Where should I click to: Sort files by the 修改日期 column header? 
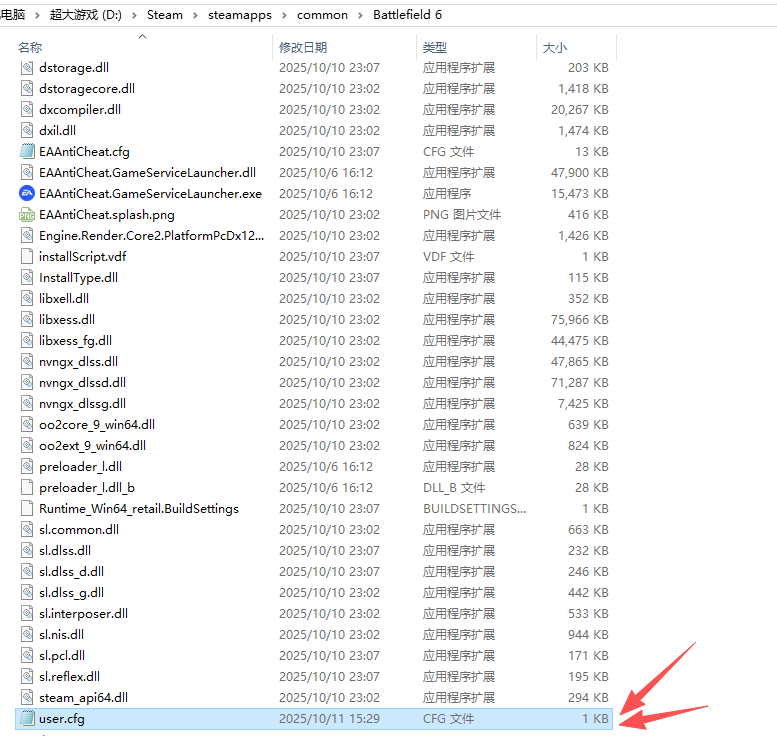(303, 47)
